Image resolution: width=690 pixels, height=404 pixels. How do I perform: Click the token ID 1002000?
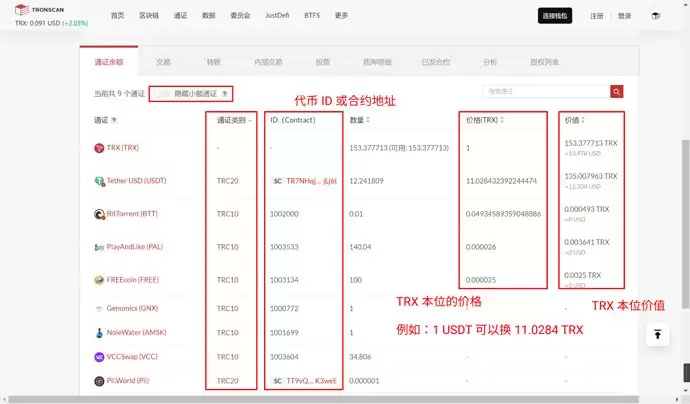tap(284, 214)
